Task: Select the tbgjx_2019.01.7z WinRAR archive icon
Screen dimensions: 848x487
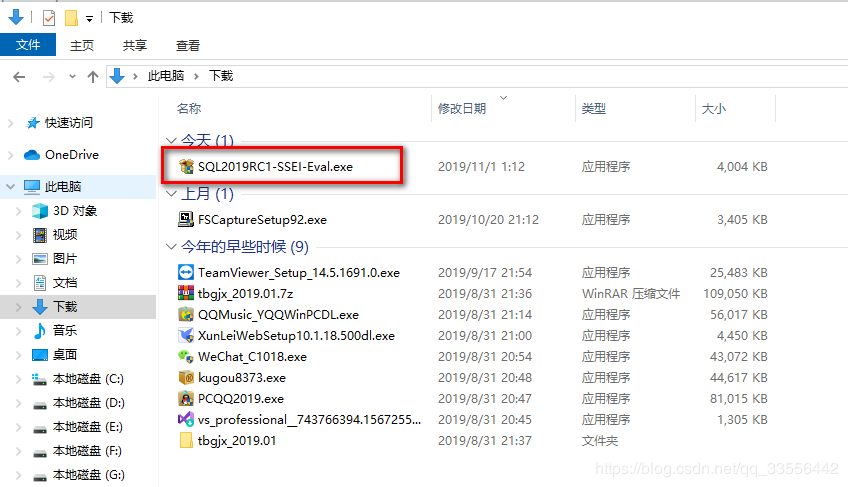Action: (186, 293)
